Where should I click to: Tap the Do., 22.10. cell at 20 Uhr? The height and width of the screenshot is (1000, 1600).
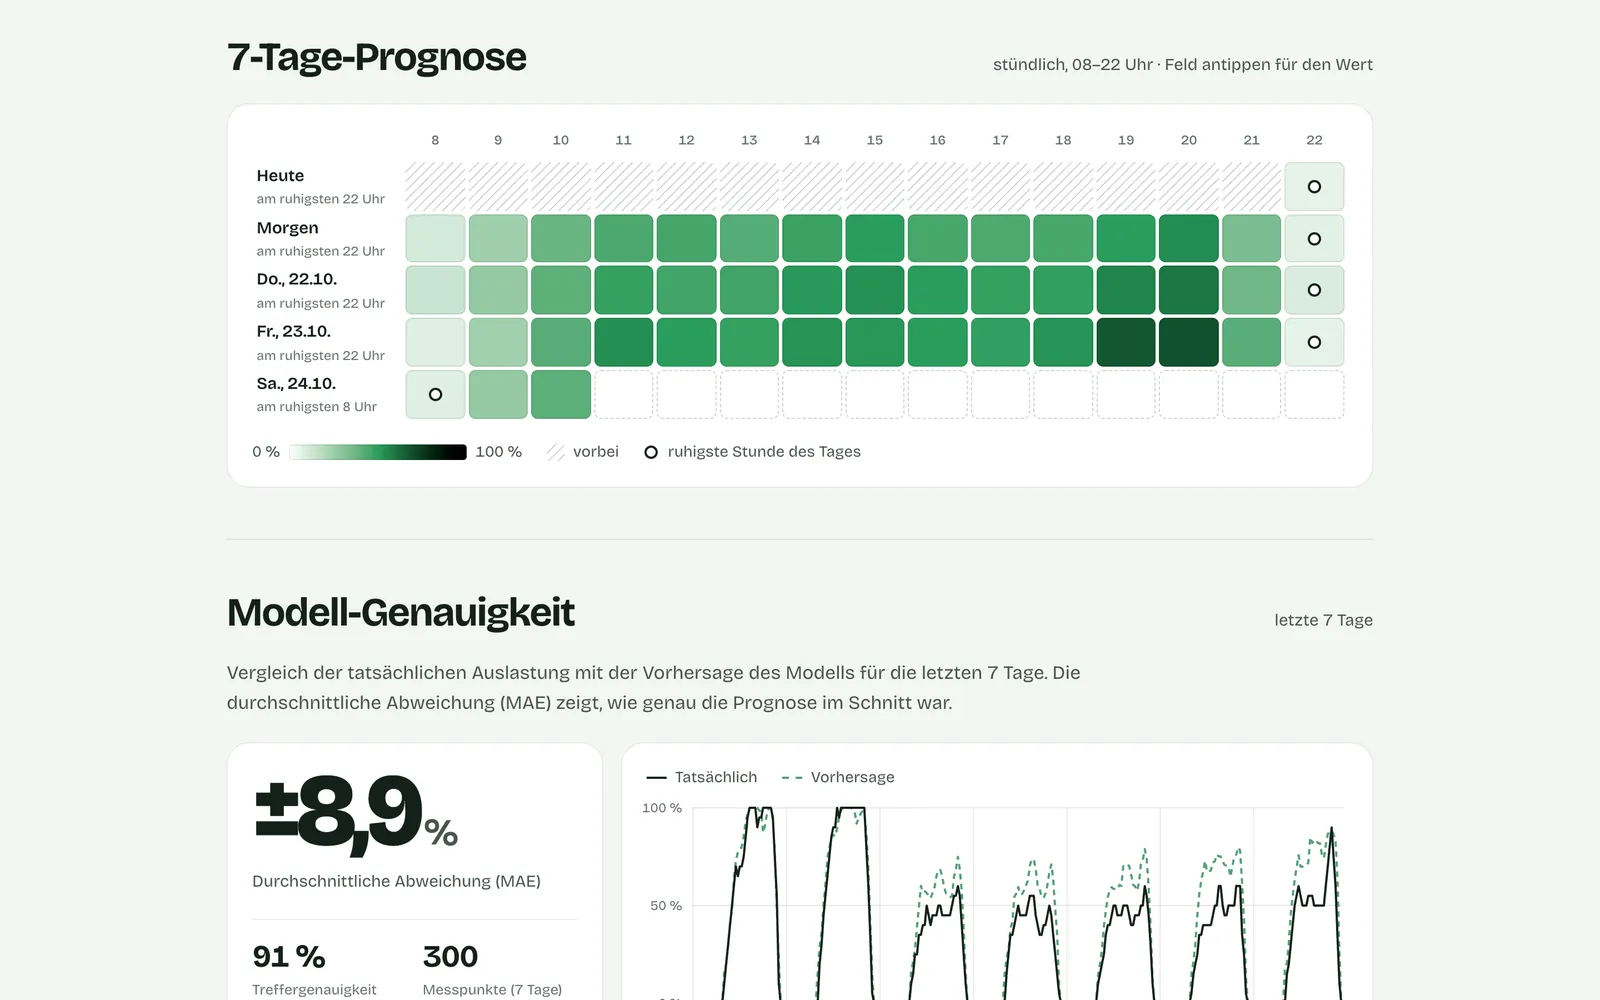coord(1189,290)
